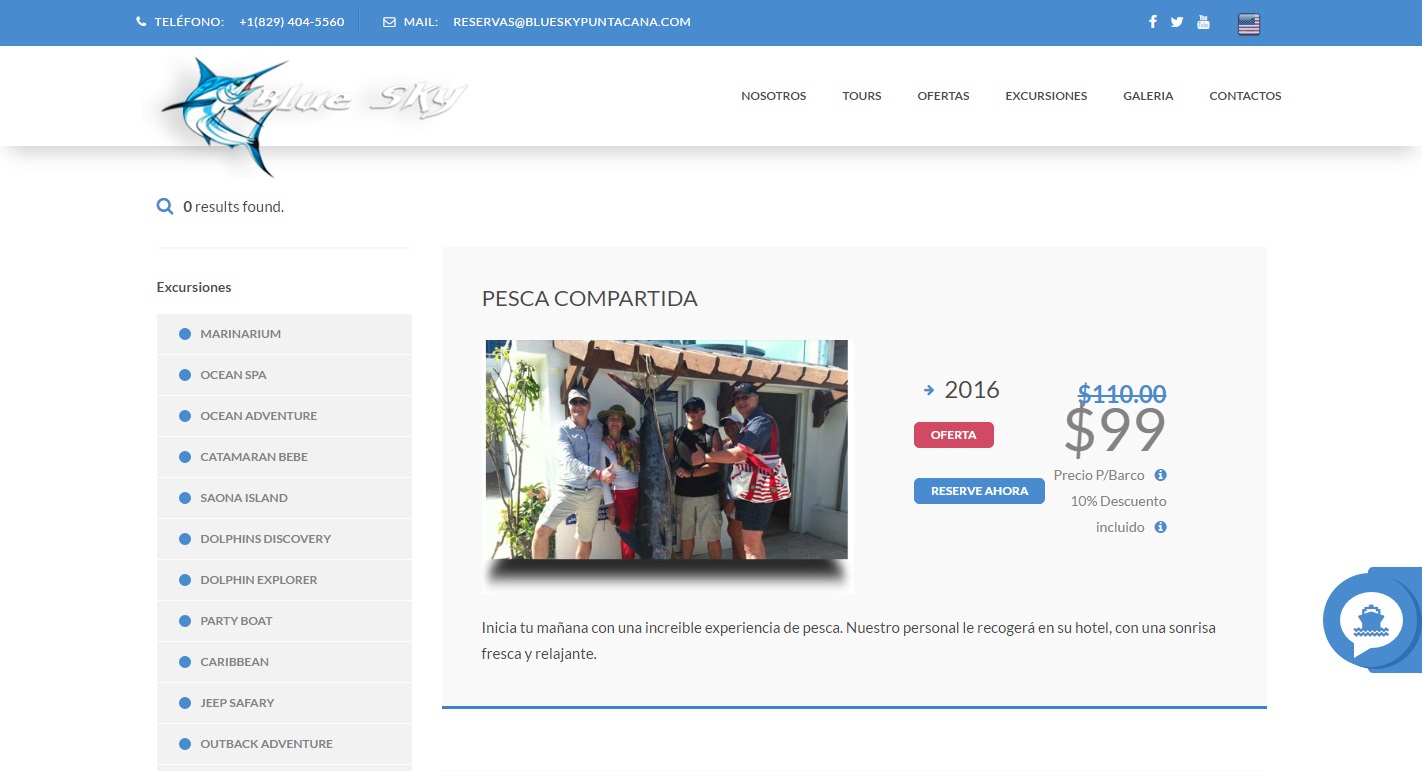This screenshot has width=1422, height=771.
Task: Click the RESERVE AHORA button
Action: (x=979, y=491)
